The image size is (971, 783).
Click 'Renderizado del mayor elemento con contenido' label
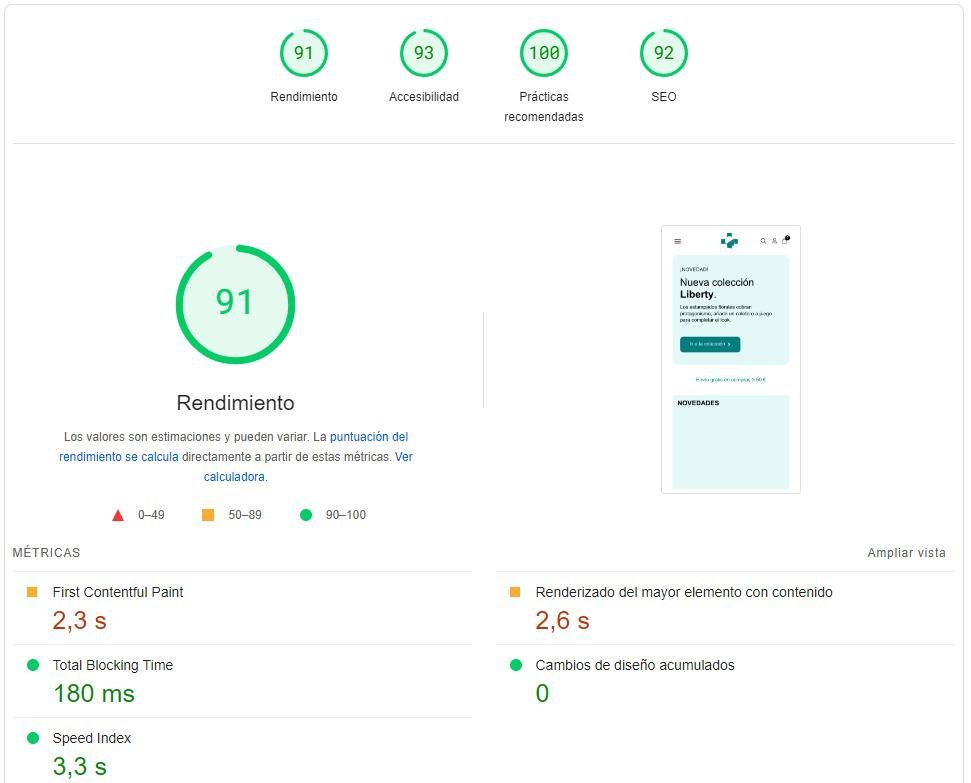pos(684,592)
